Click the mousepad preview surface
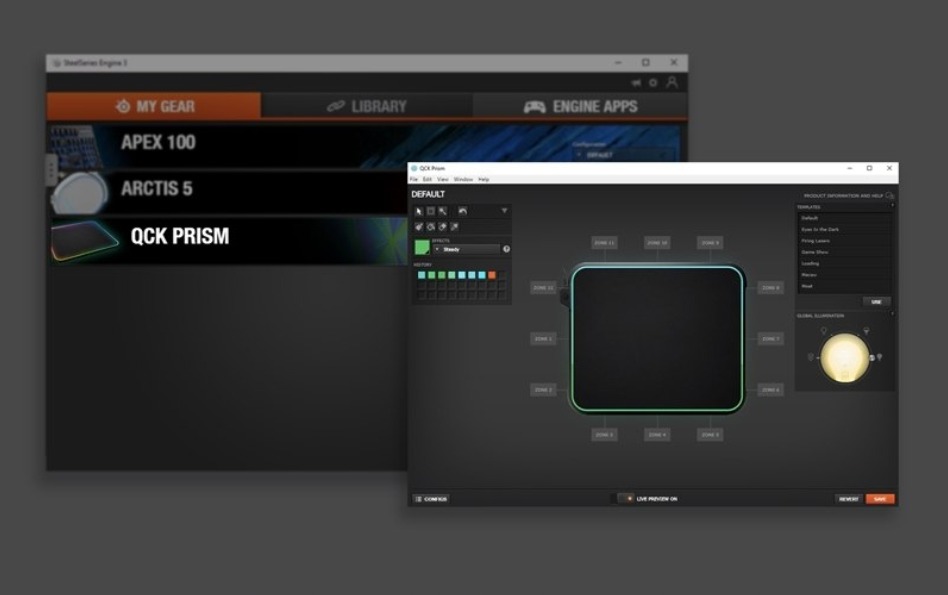The image size is (948, 595). pos(657,339)
